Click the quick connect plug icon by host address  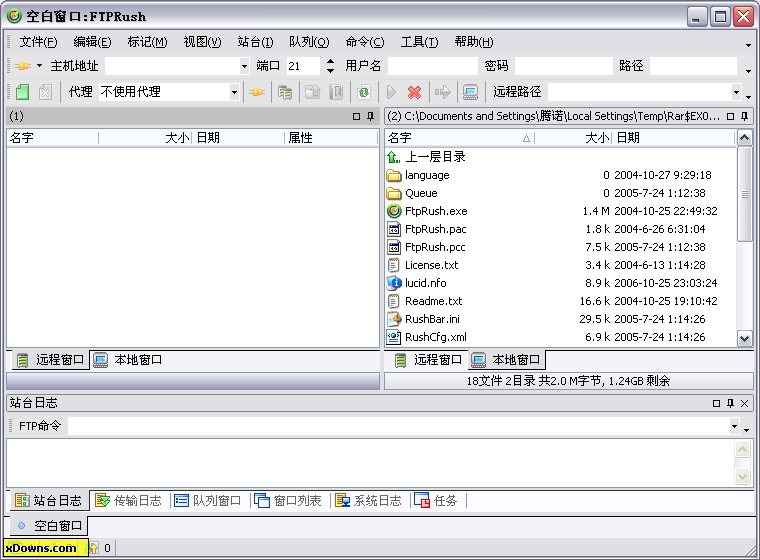[23, 65]
